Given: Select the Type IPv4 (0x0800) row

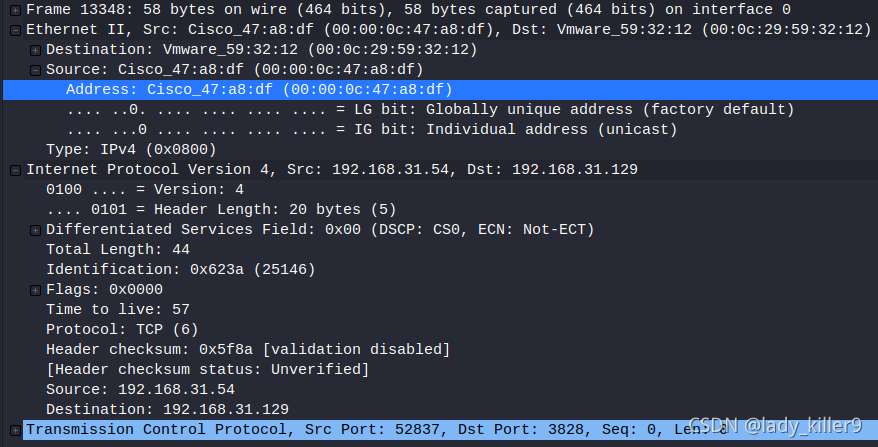Looking at the screenshot, I should (440, 150).
